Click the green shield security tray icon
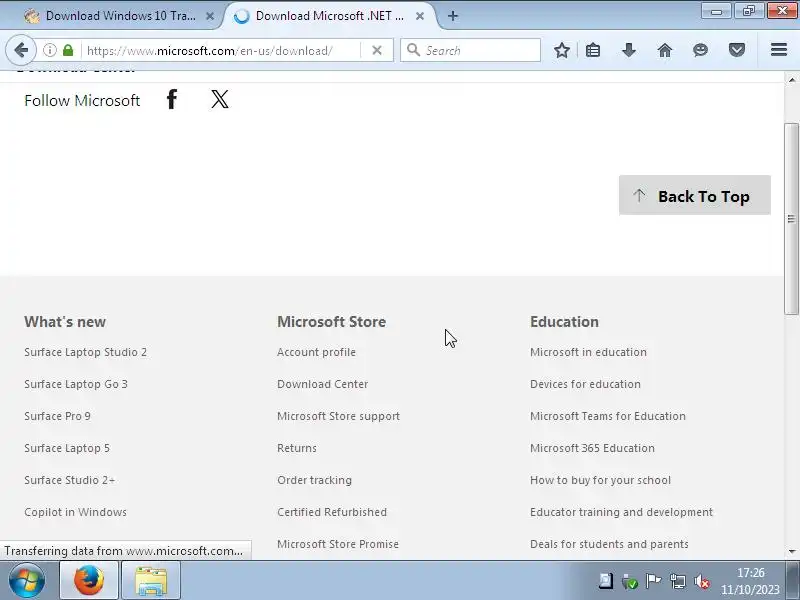The height and width of the screenshot is (600, 800). 630,581
